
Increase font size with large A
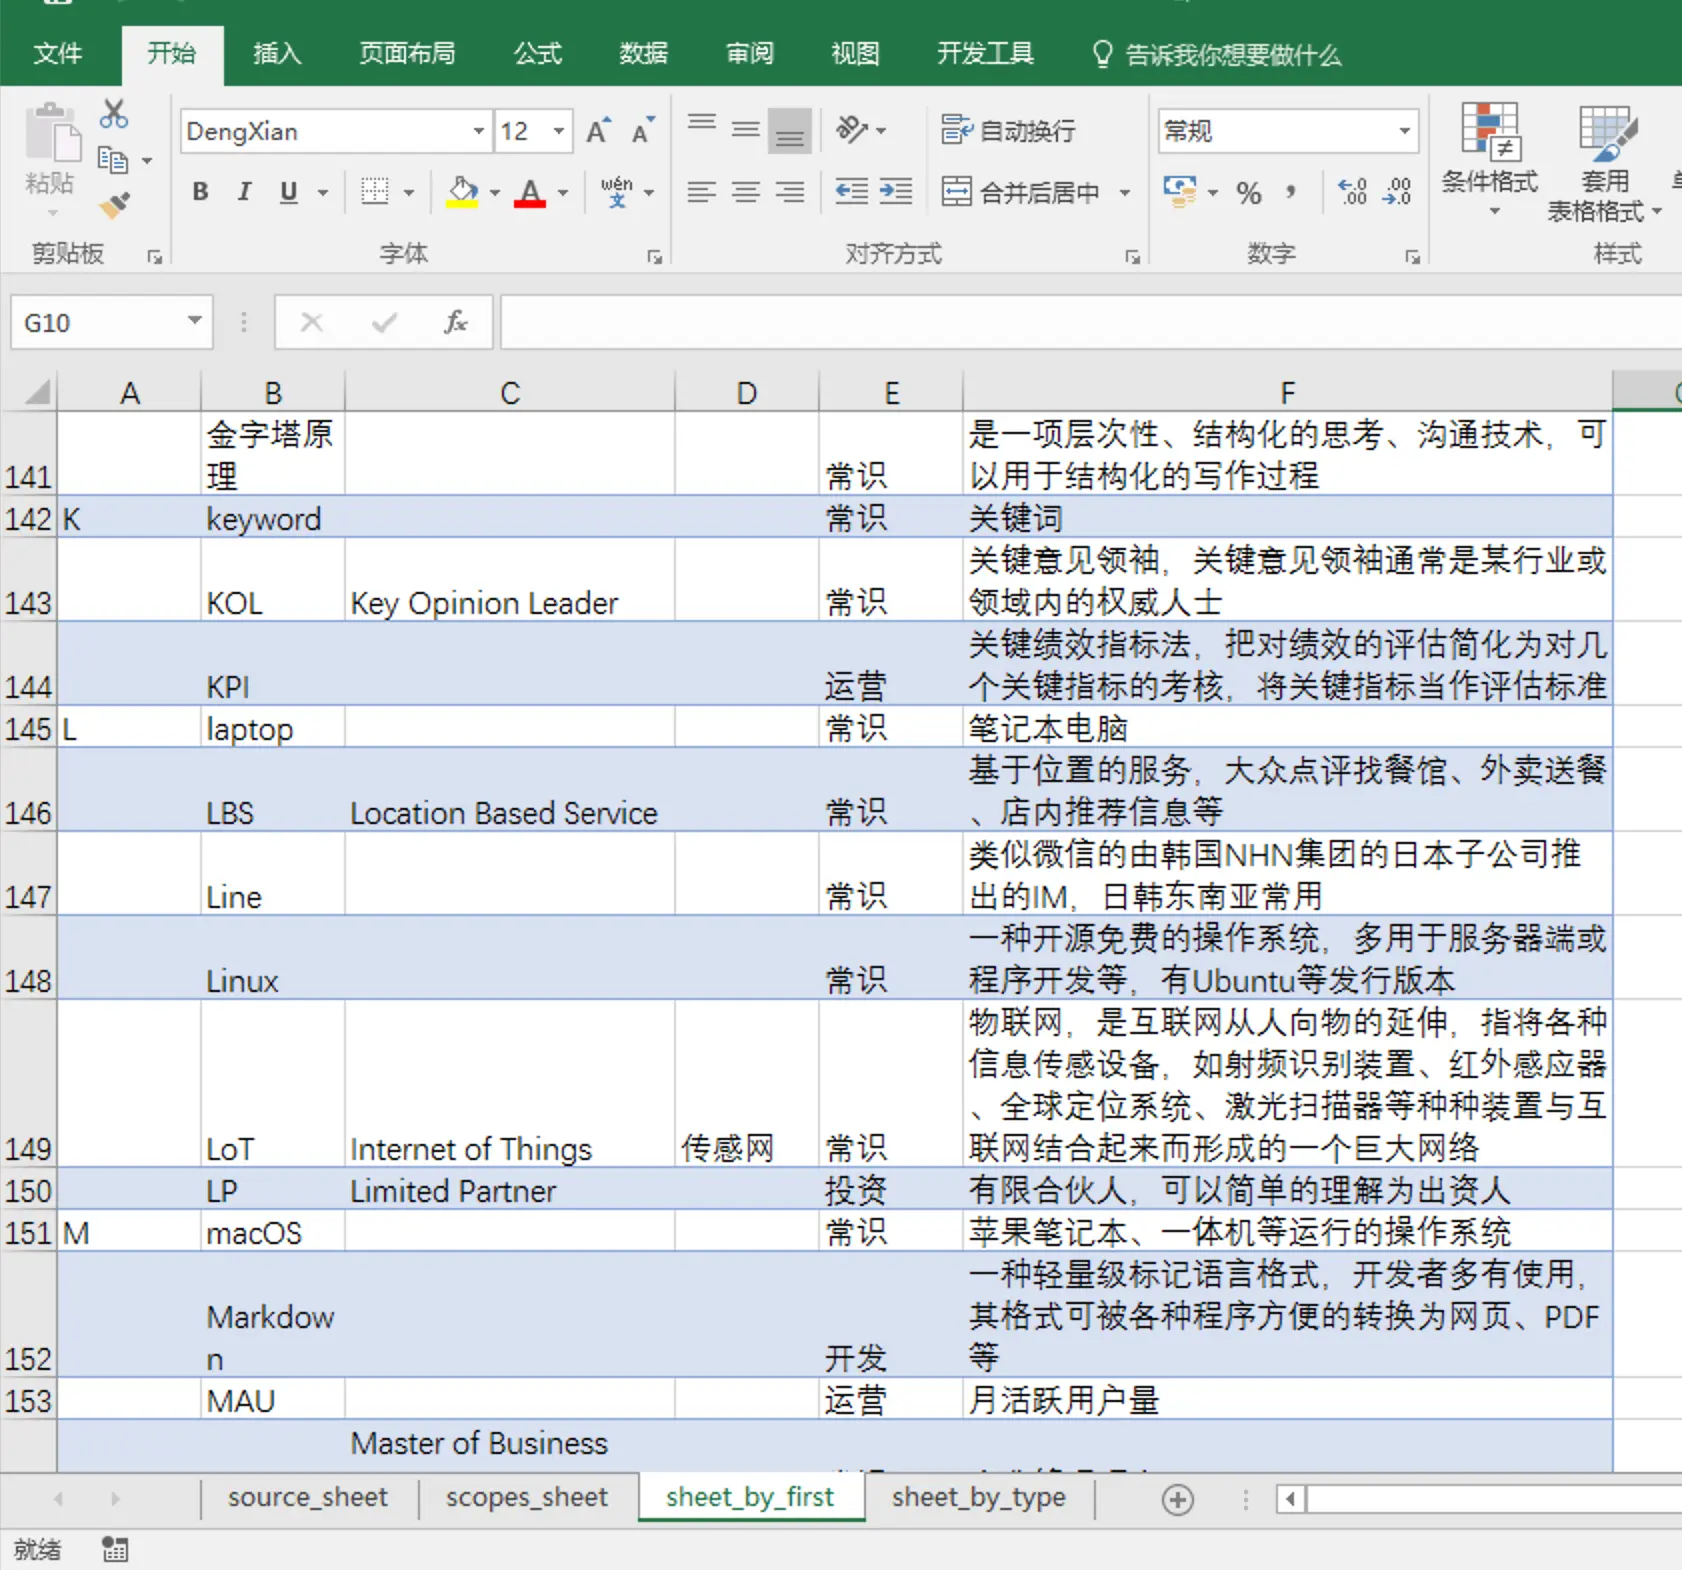598,131
